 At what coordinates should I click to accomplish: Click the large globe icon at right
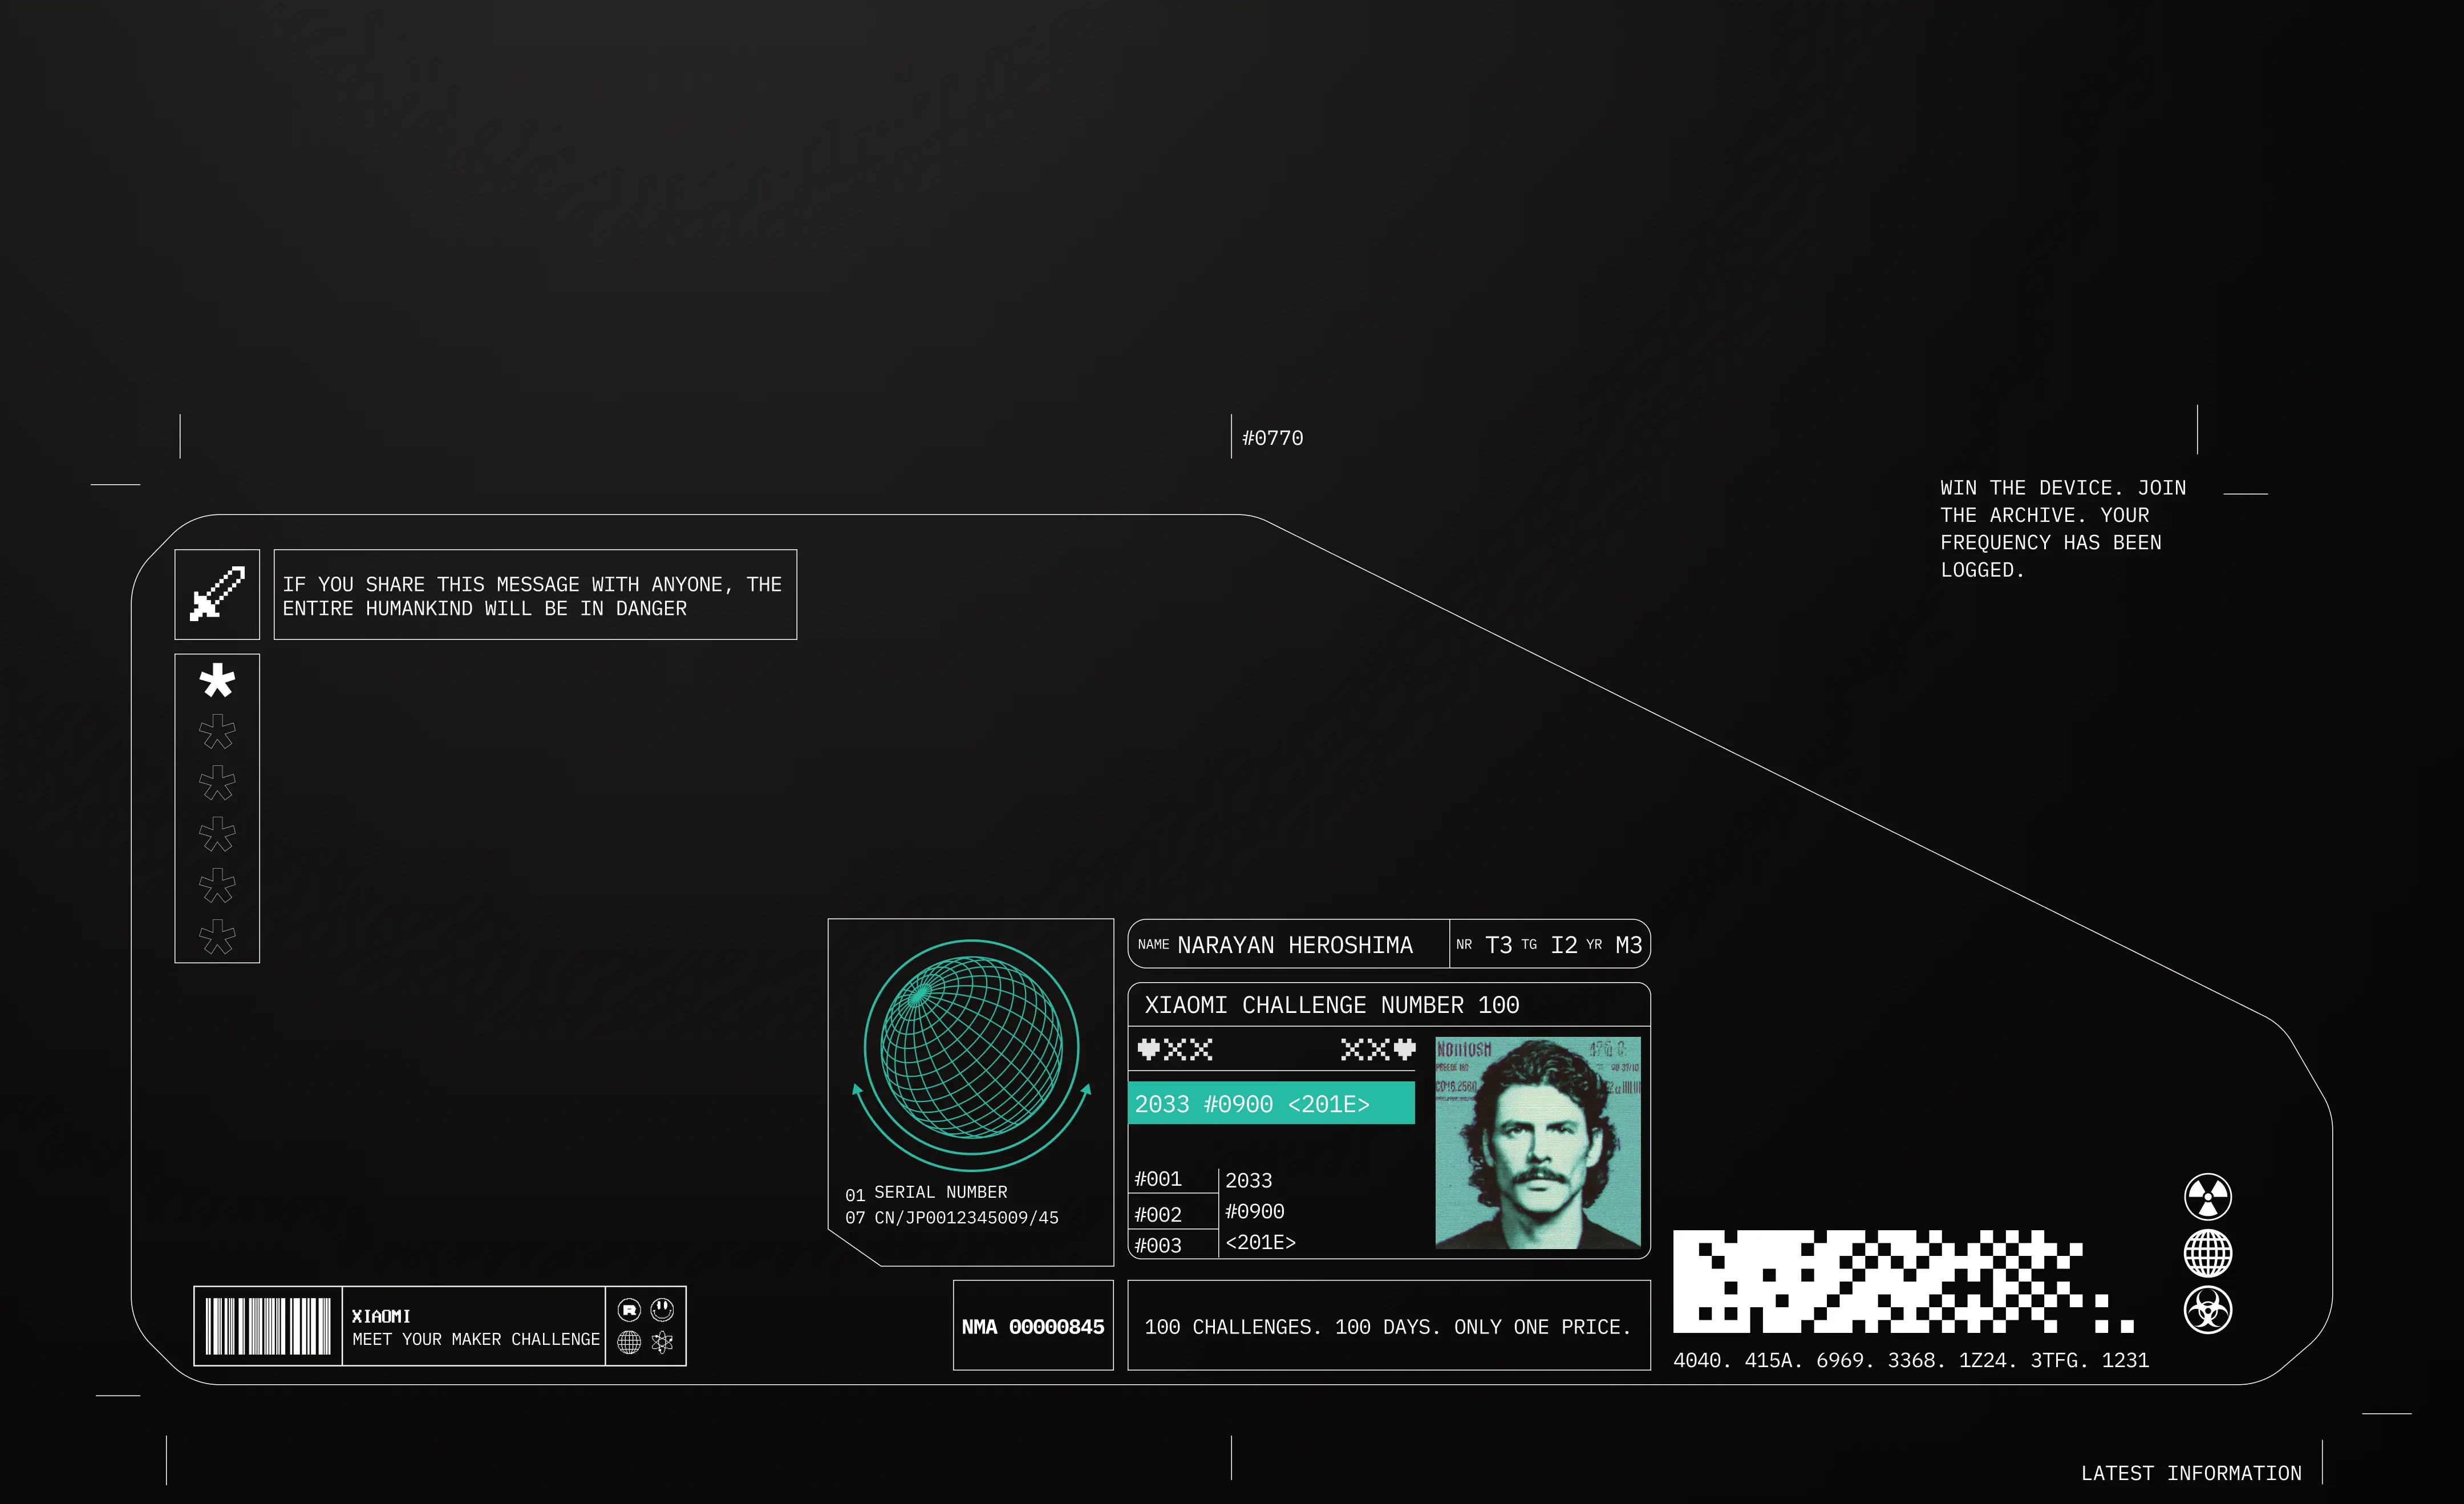point(2207,1253)
